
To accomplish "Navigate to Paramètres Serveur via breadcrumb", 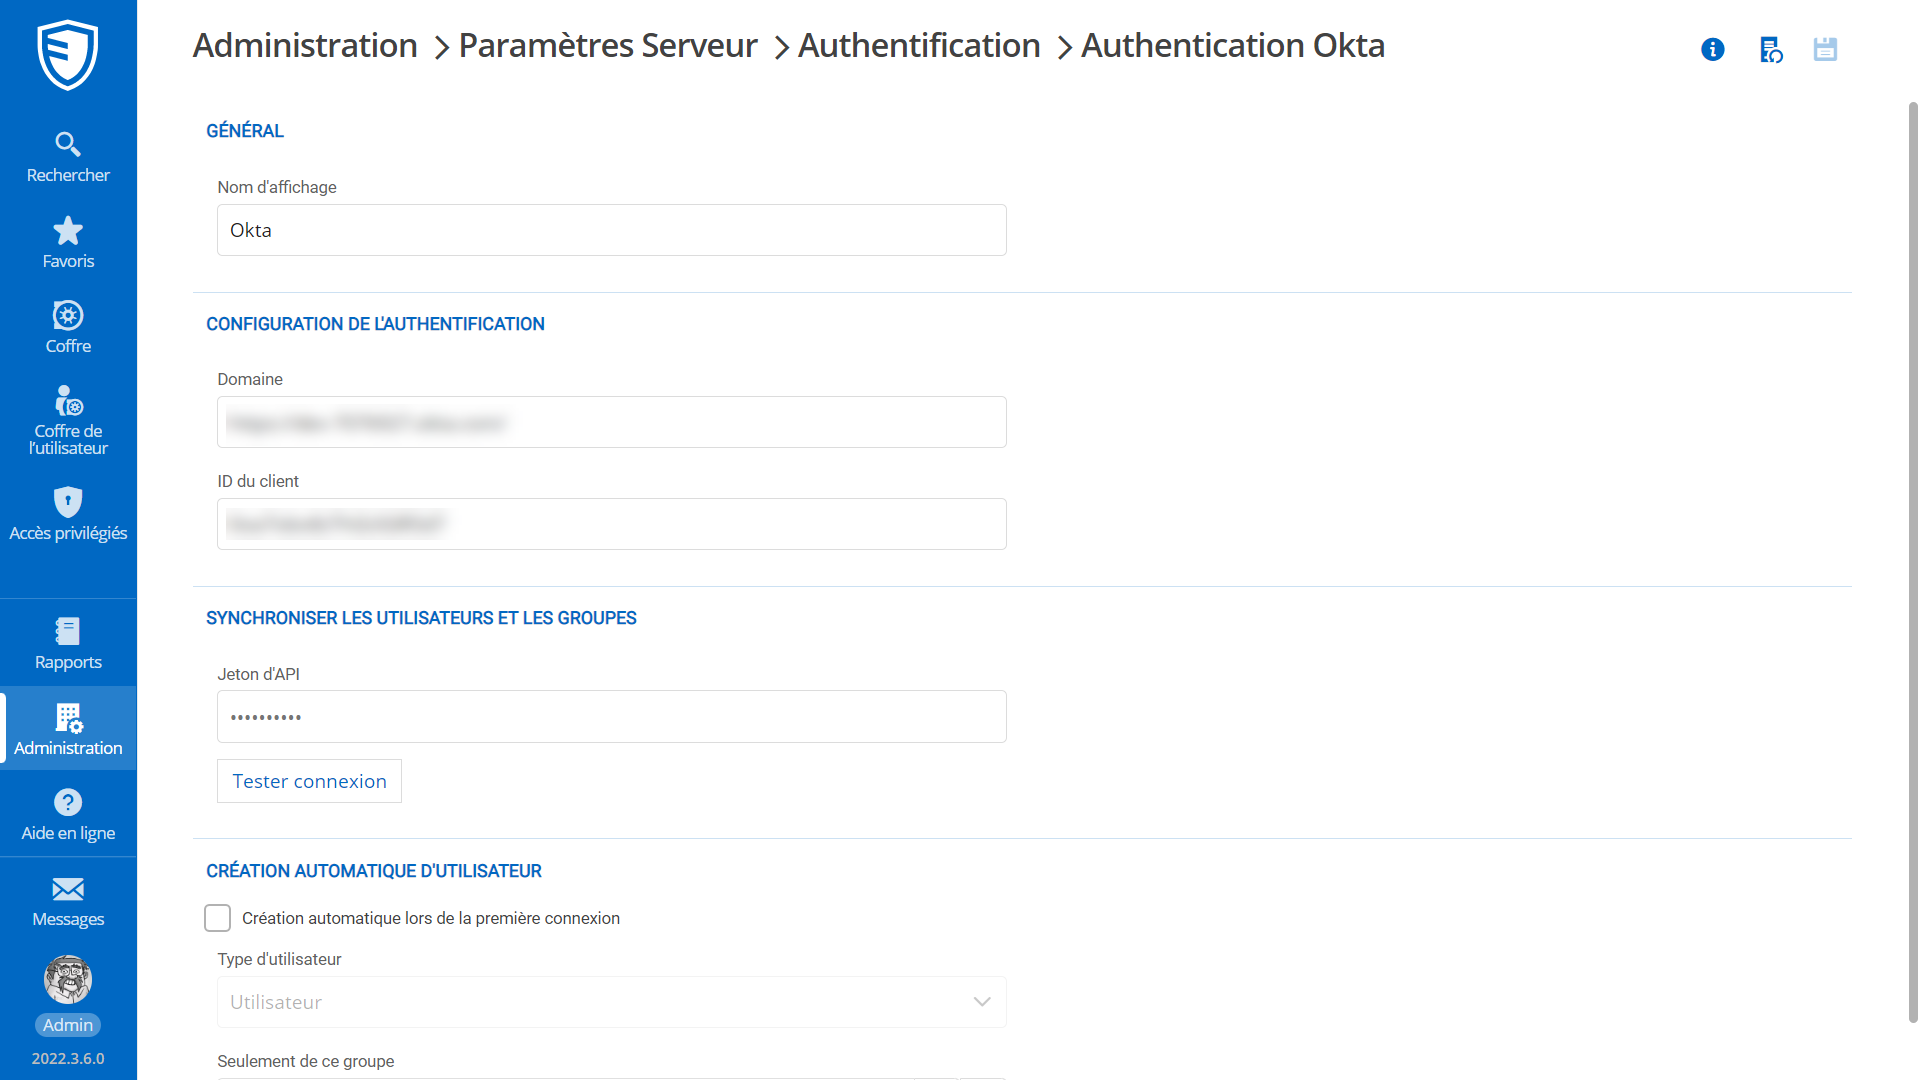I will 607,45.
